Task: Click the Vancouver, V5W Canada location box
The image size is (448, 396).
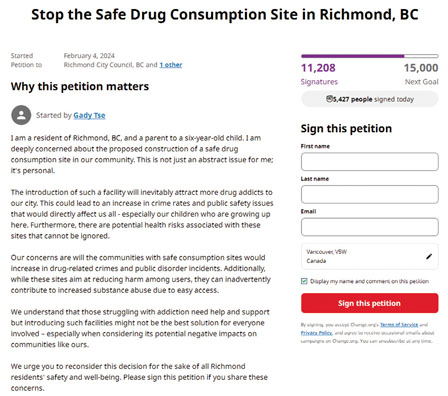Action: (369, 256)
